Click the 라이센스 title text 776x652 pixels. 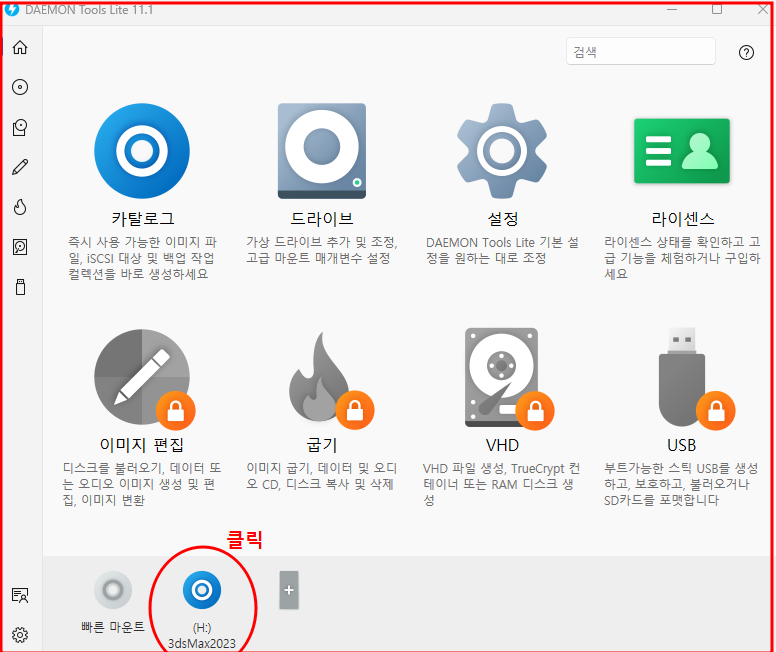pos(682,218)
